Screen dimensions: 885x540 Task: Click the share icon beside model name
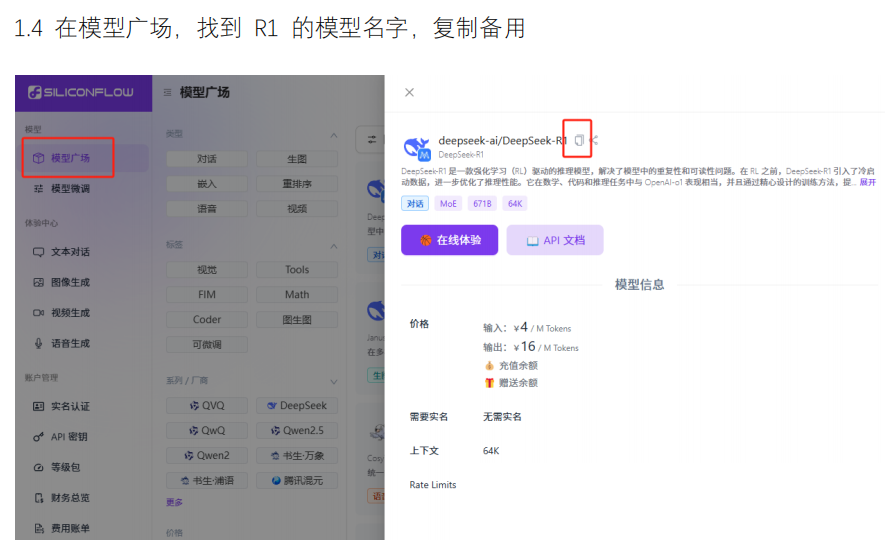coord(594,140)
